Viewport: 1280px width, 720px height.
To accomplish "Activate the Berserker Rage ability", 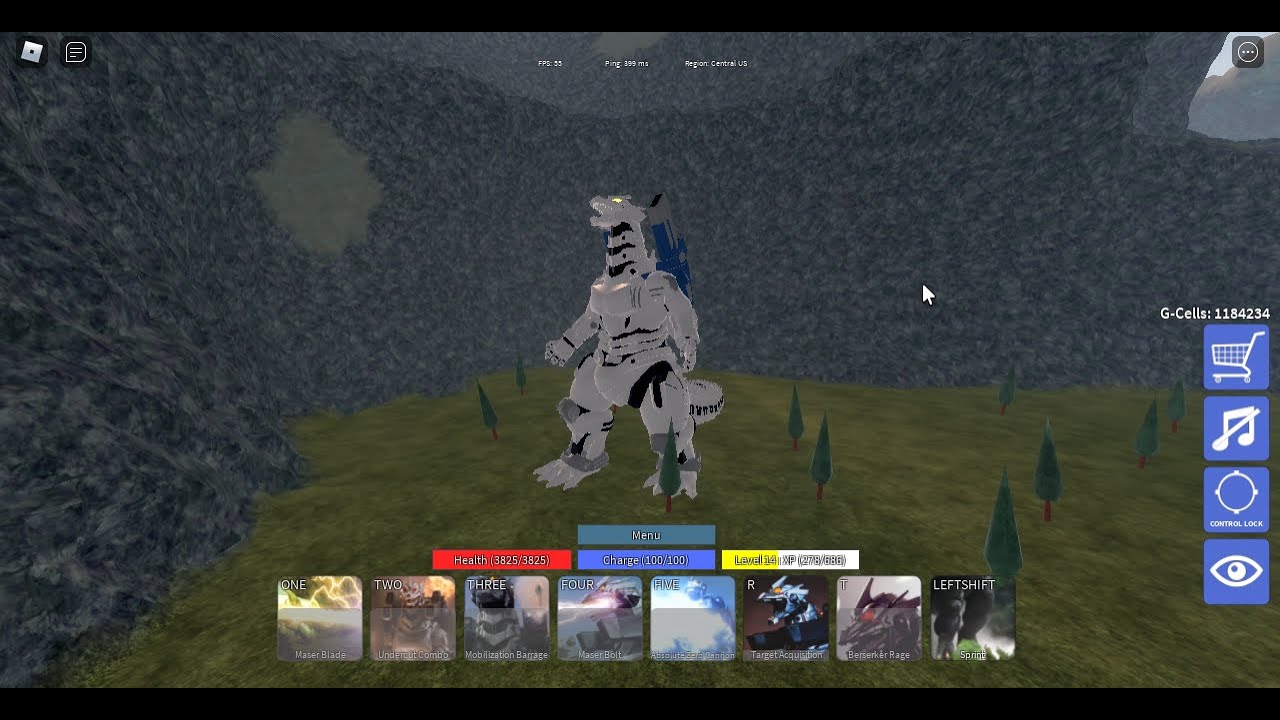I will point(879,618).
